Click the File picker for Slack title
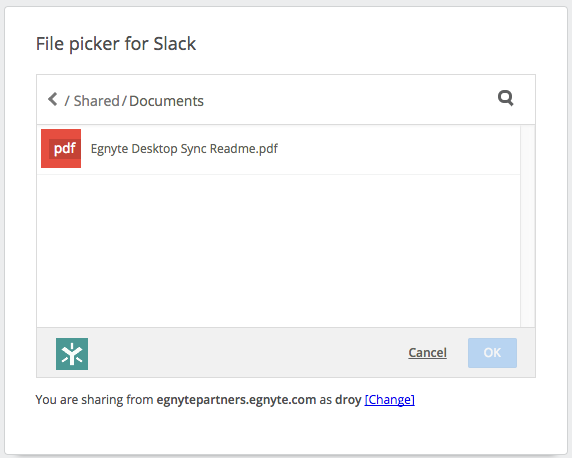572x458 pixels. pos(116,44)
